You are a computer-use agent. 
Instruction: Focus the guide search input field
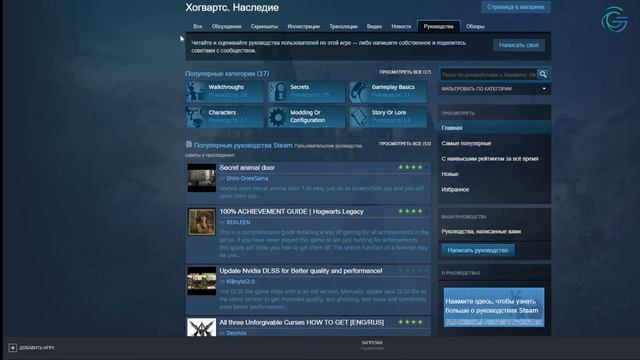(x=489, y=75)
